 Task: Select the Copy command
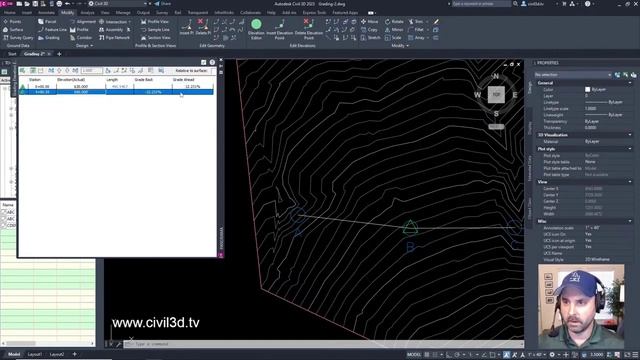coord(369,30)
